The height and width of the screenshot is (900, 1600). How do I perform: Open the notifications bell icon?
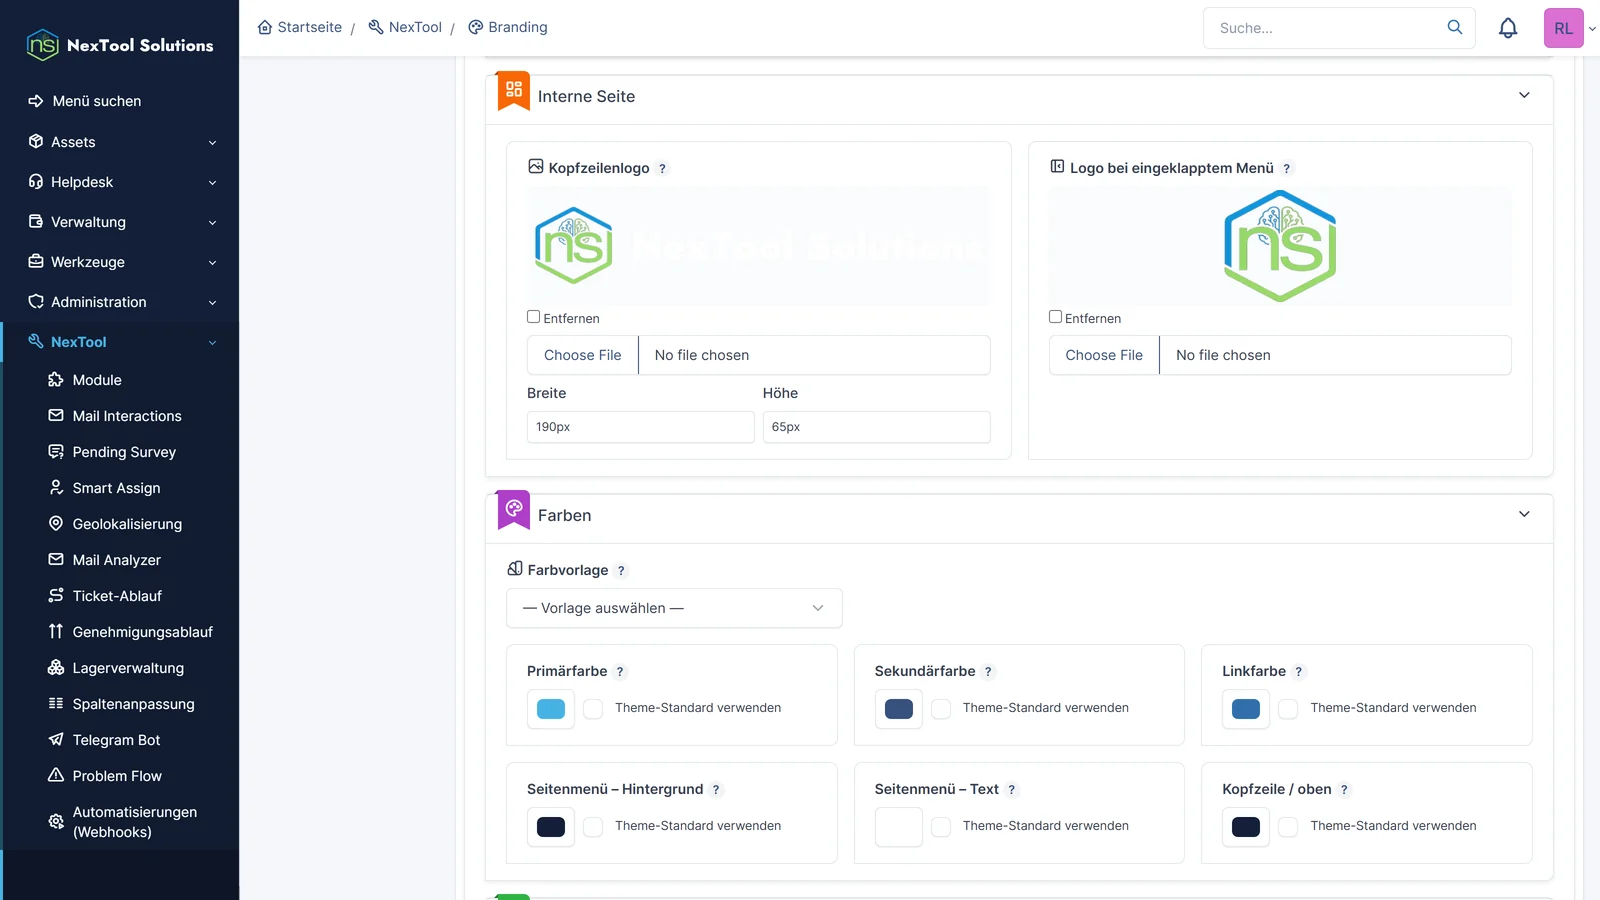[x=1508, y=28]
